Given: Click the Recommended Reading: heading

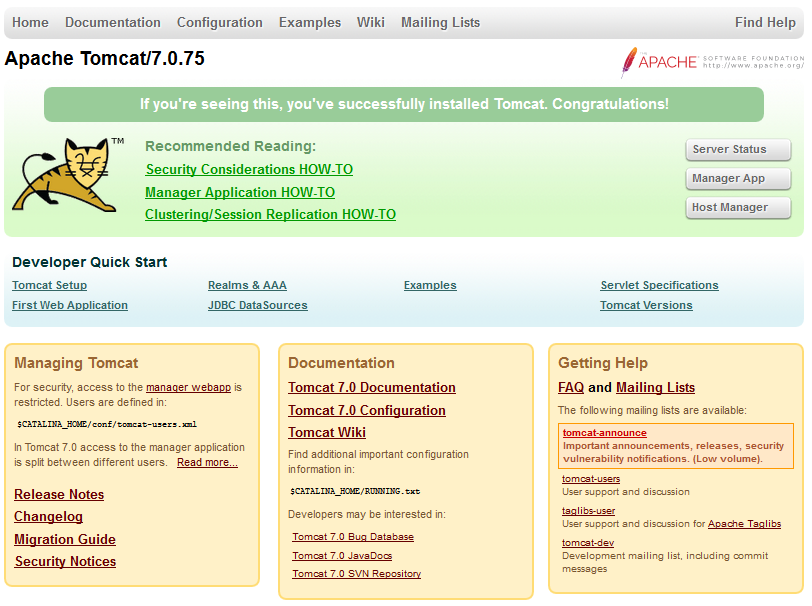Looking at the screenshot, I should point(230,147).
